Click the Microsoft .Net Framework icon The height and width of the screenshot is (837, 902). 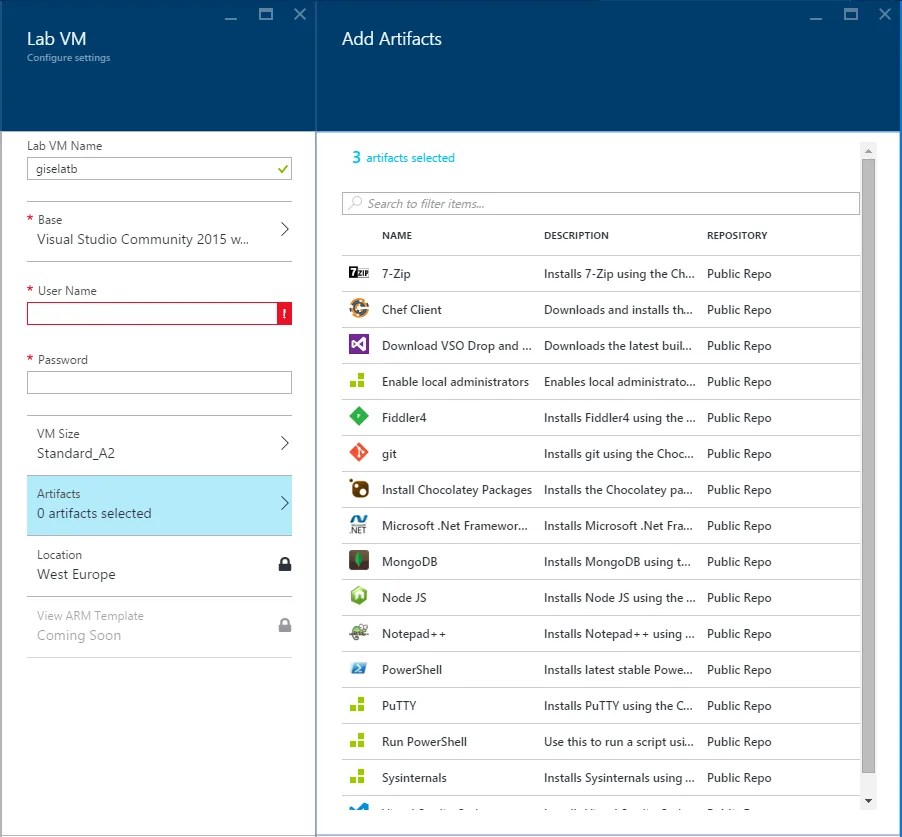(358, 525)
